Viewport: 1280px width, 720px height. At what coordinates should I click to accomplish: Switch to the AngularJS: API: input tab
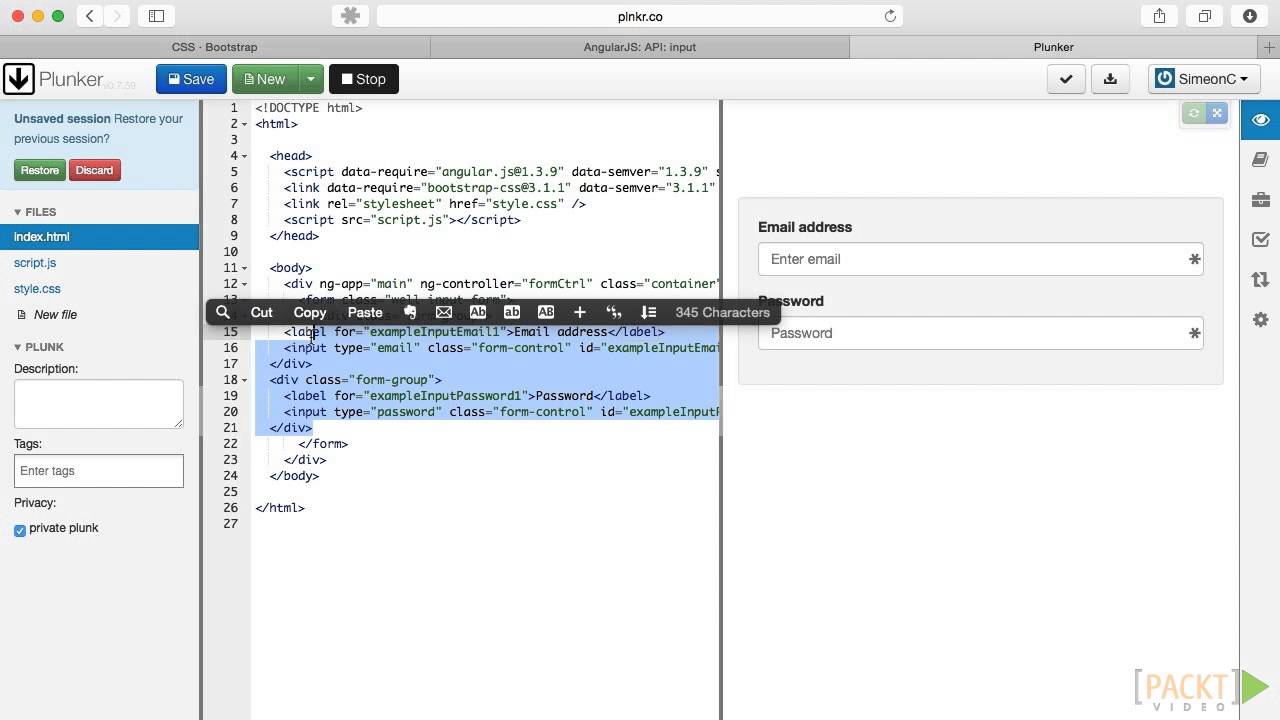639,47
